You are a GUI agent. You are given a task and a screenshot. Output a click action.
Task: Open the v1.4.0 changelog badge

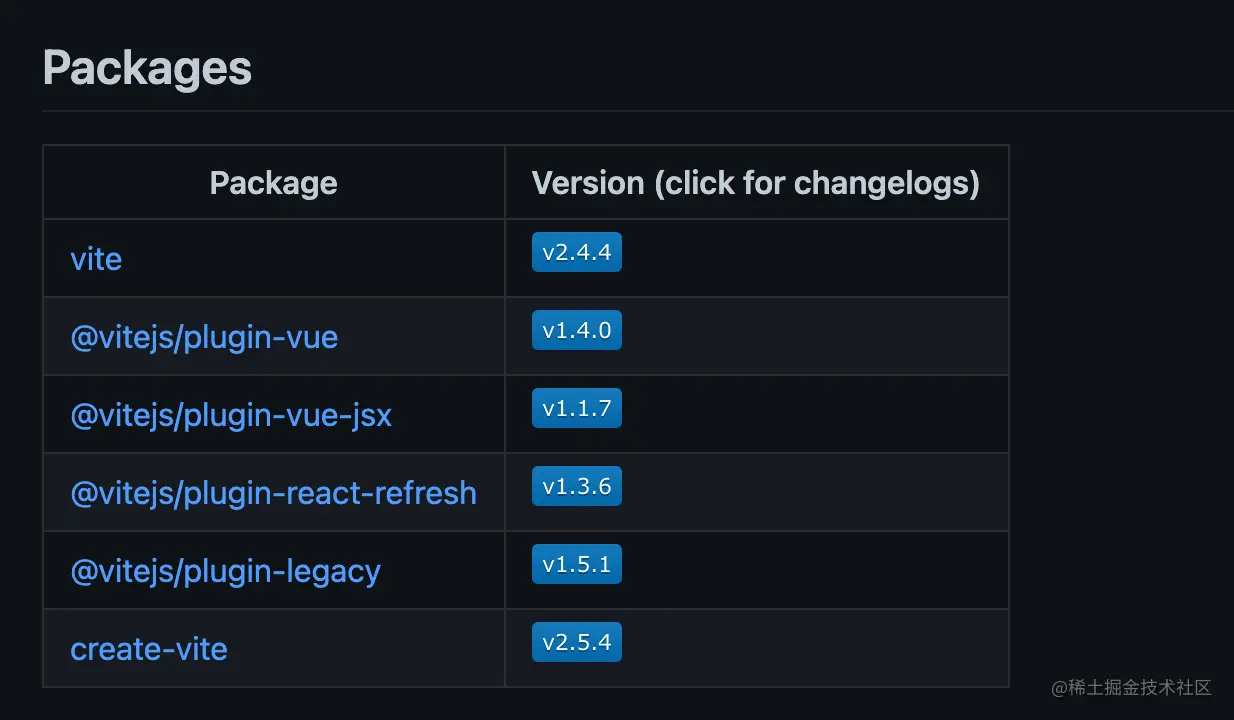[576, 330]
